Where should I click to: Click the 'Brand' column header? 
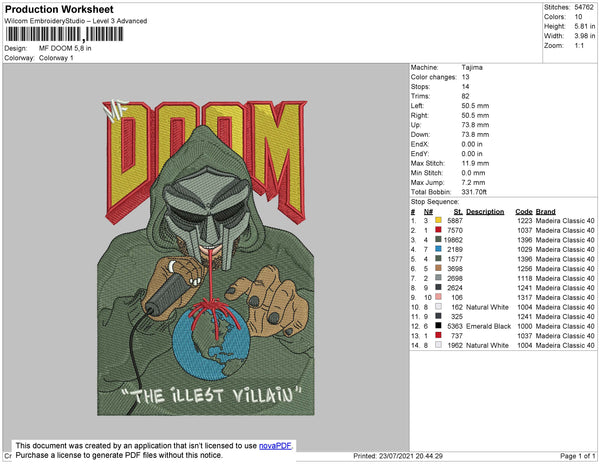coord(545,212)
